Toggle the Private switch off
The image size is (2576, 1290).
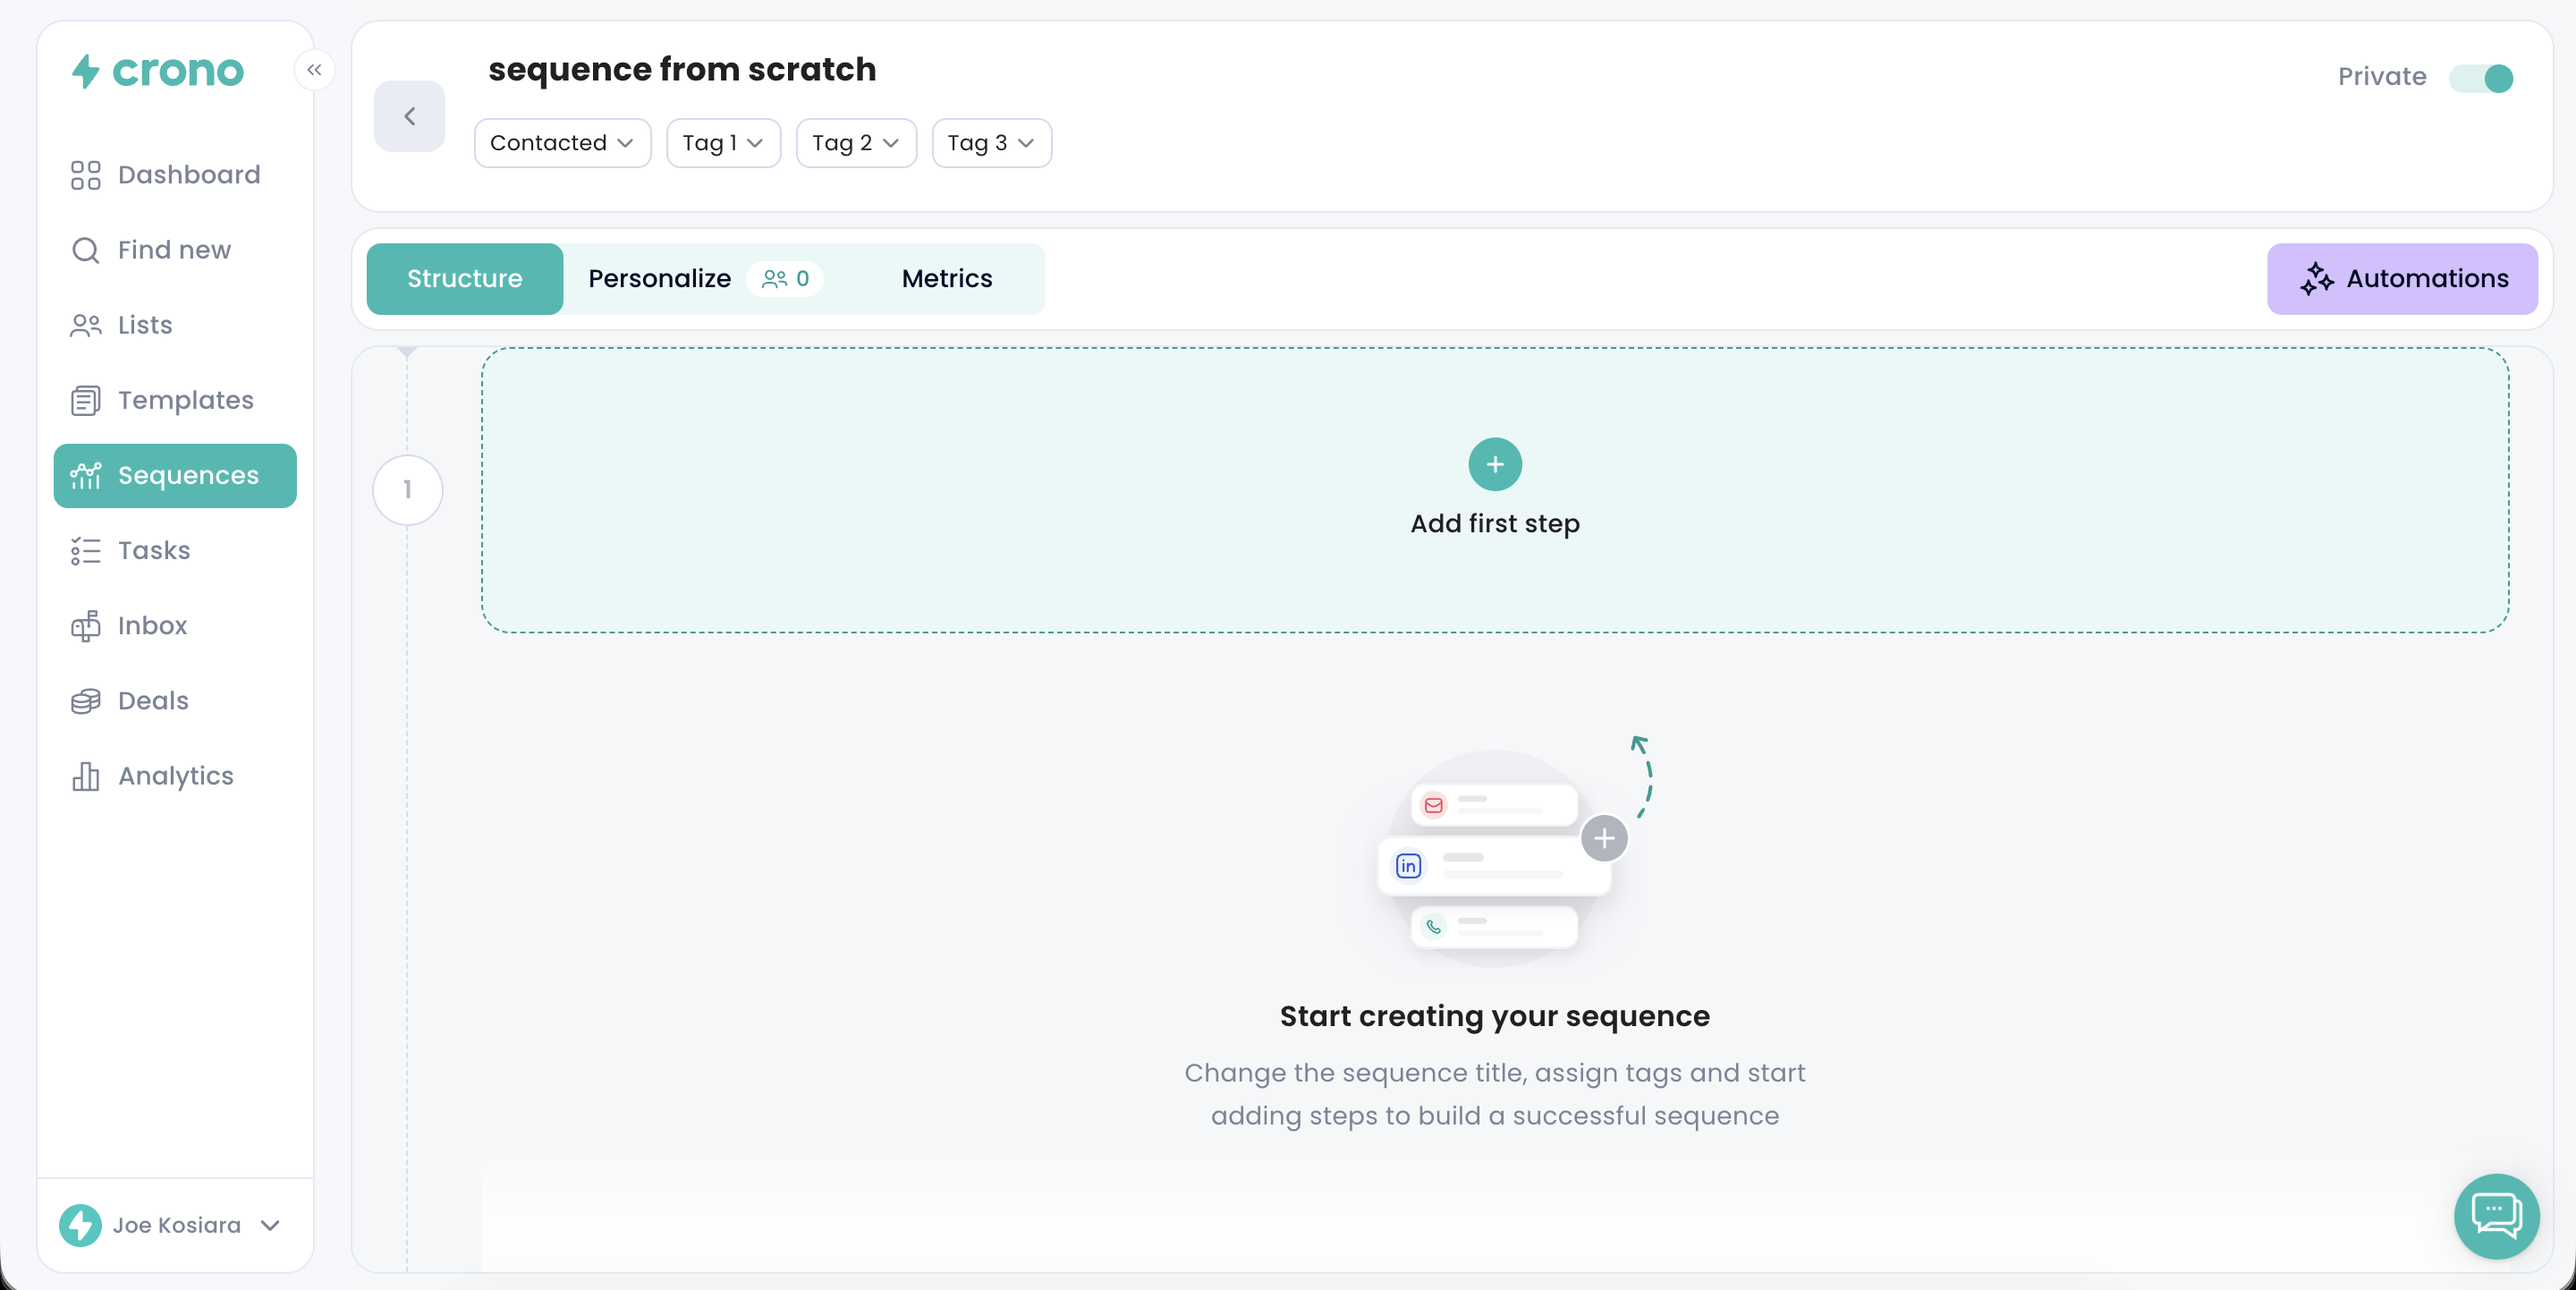point(2481,78)
